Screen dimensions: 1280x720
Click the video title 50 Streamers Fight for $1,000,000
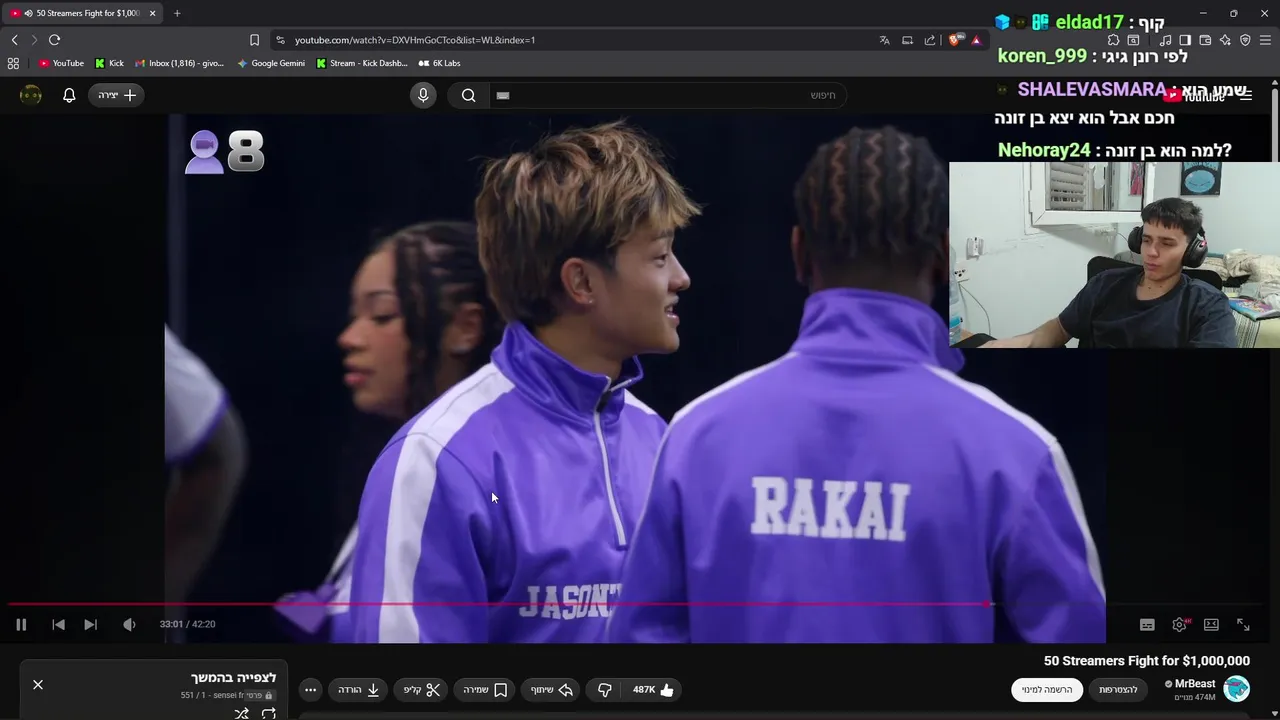point(1147,661)
